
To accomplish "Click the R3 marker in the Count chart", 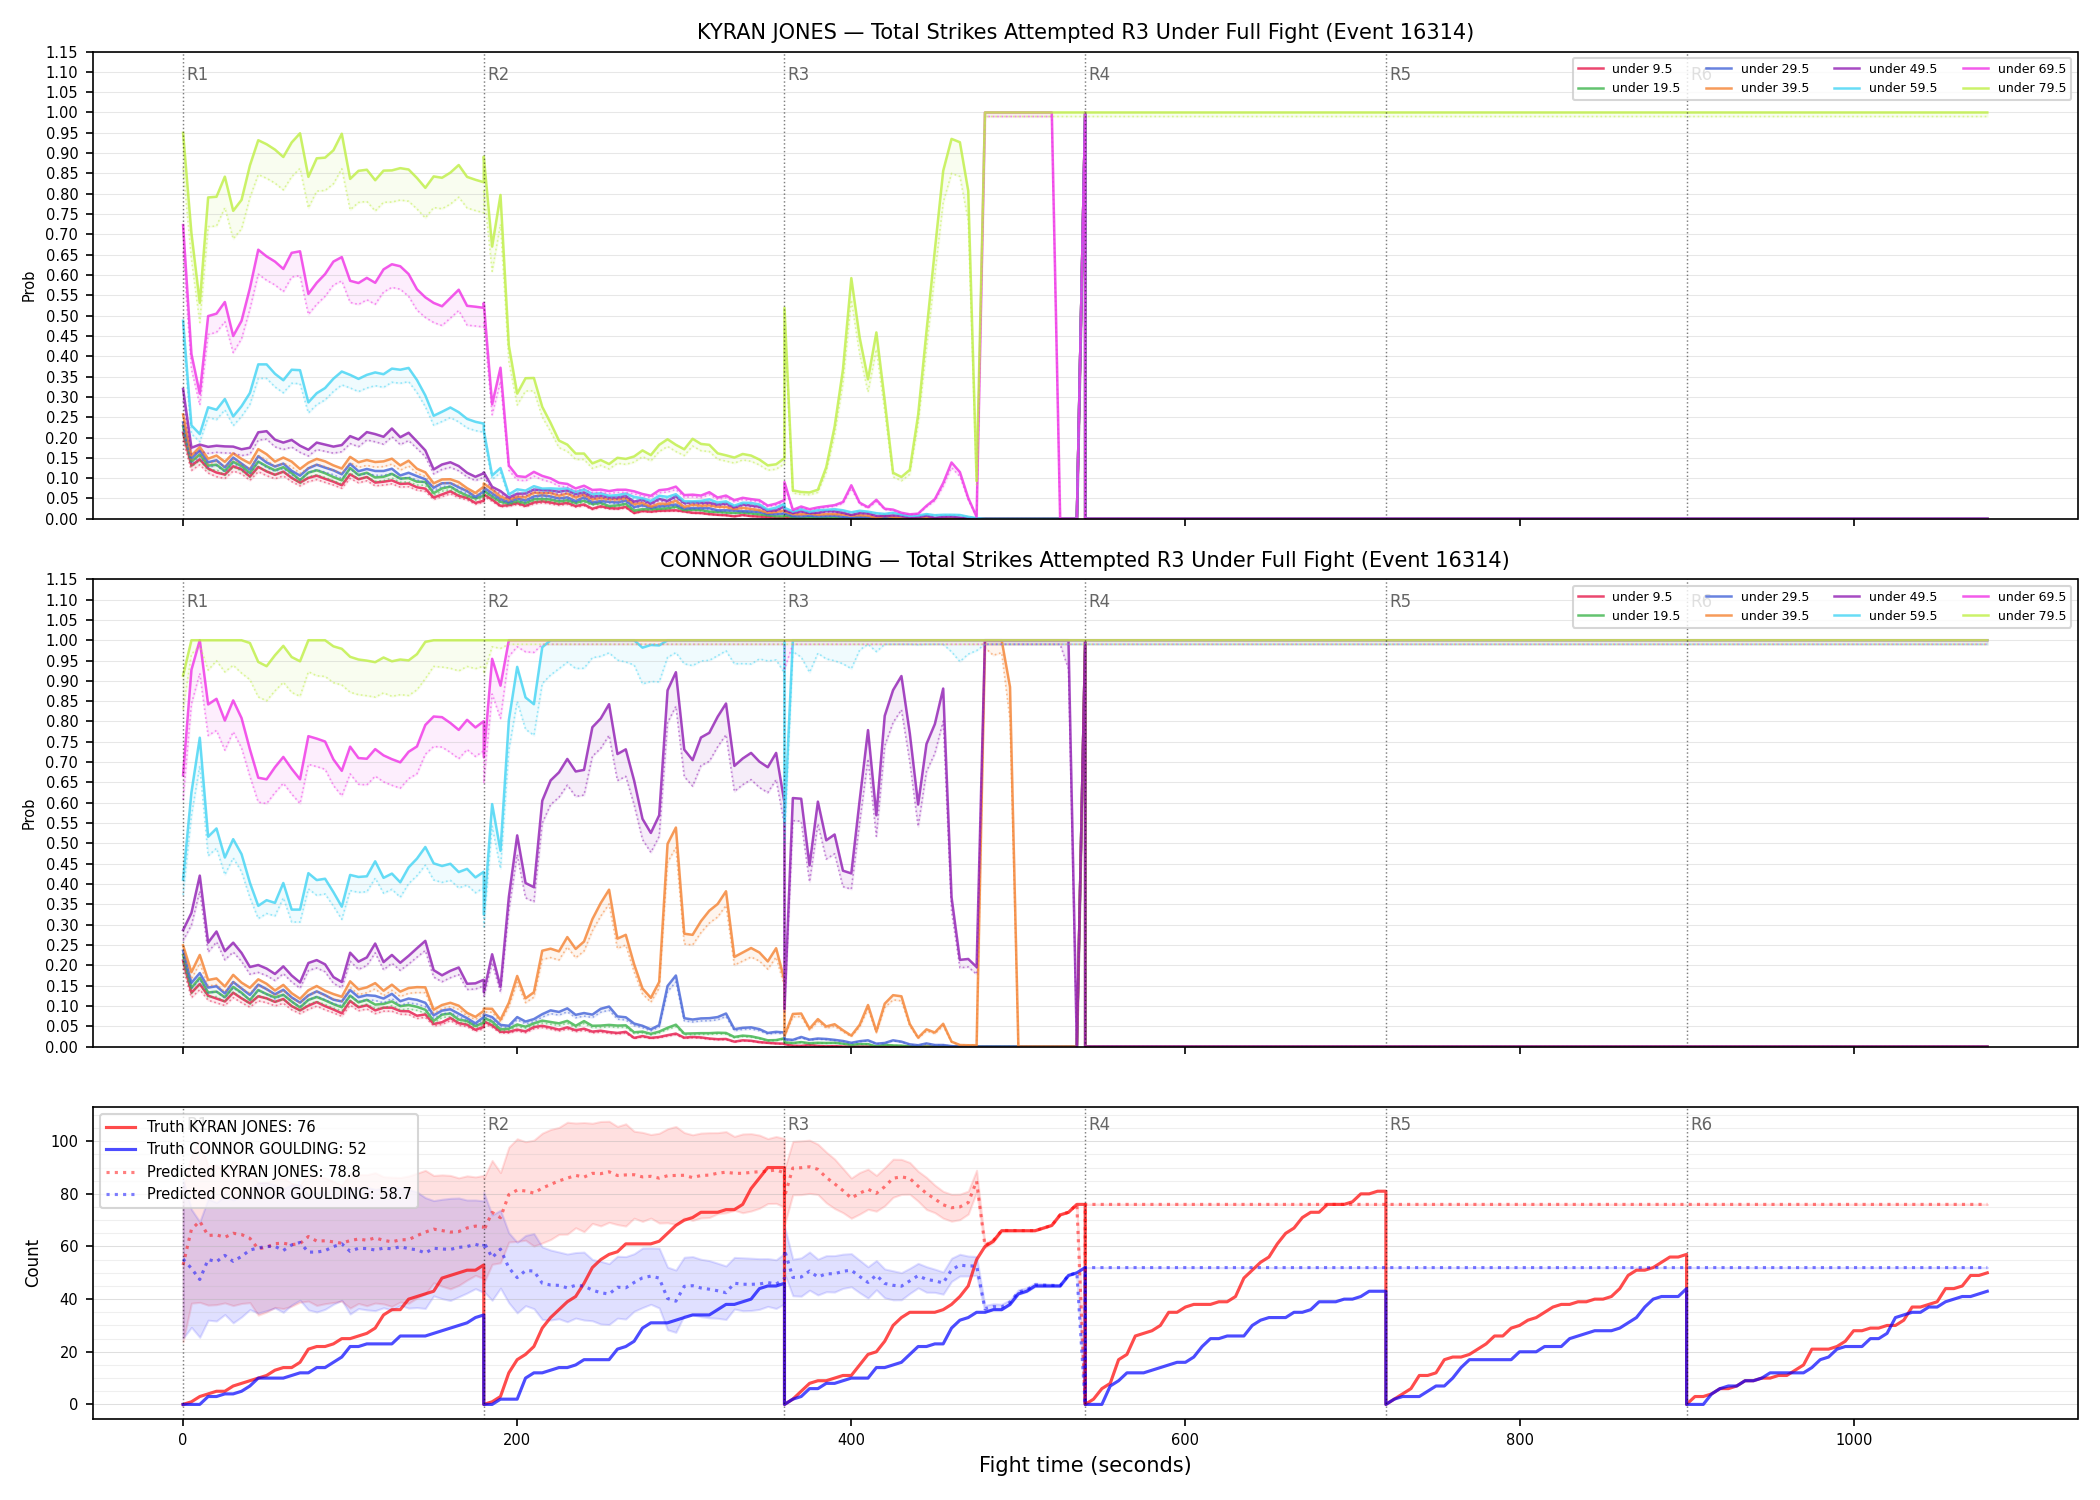I will tap(798, 1124).
